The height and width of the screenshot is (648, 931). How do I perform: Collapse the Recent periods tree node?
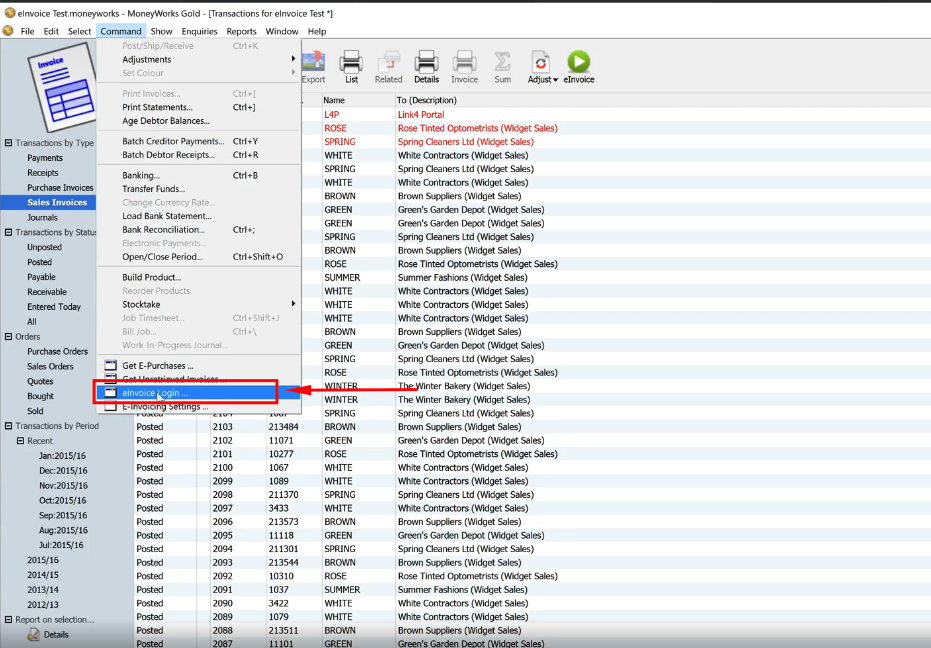tap(20, 440)
